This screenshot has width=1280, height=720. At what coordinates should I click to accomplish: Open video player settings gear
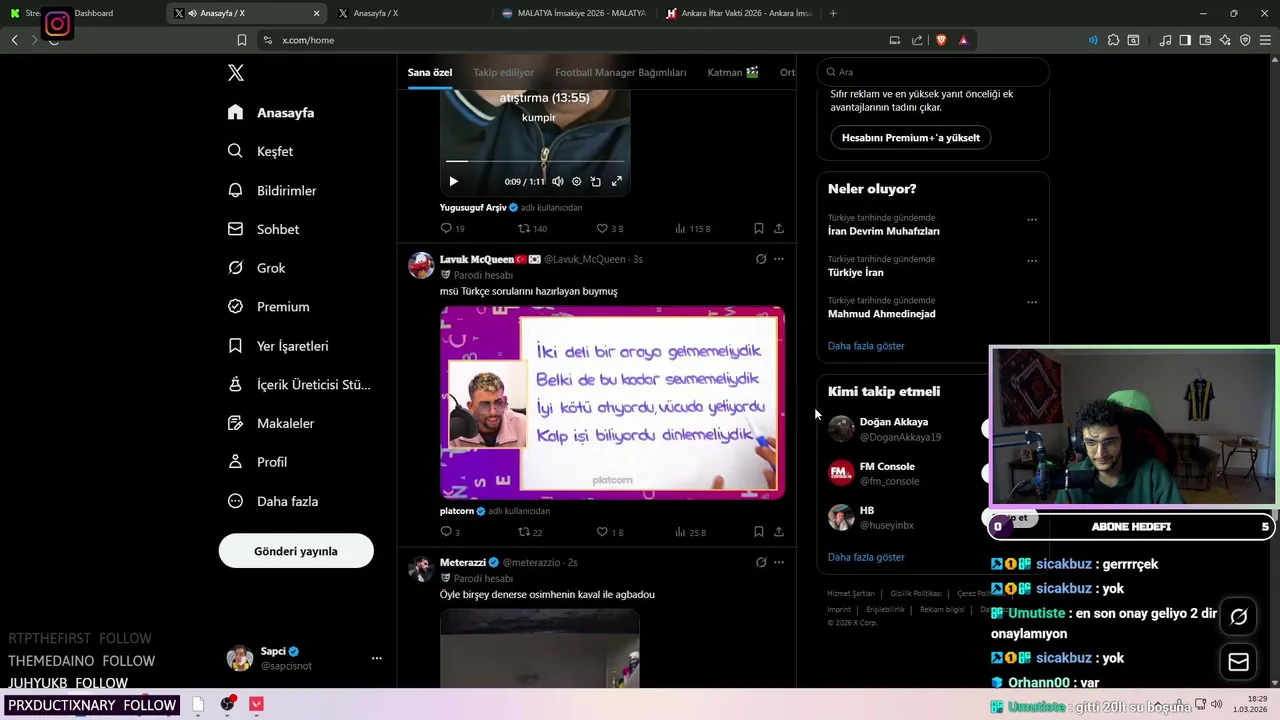tap(576, 181)
